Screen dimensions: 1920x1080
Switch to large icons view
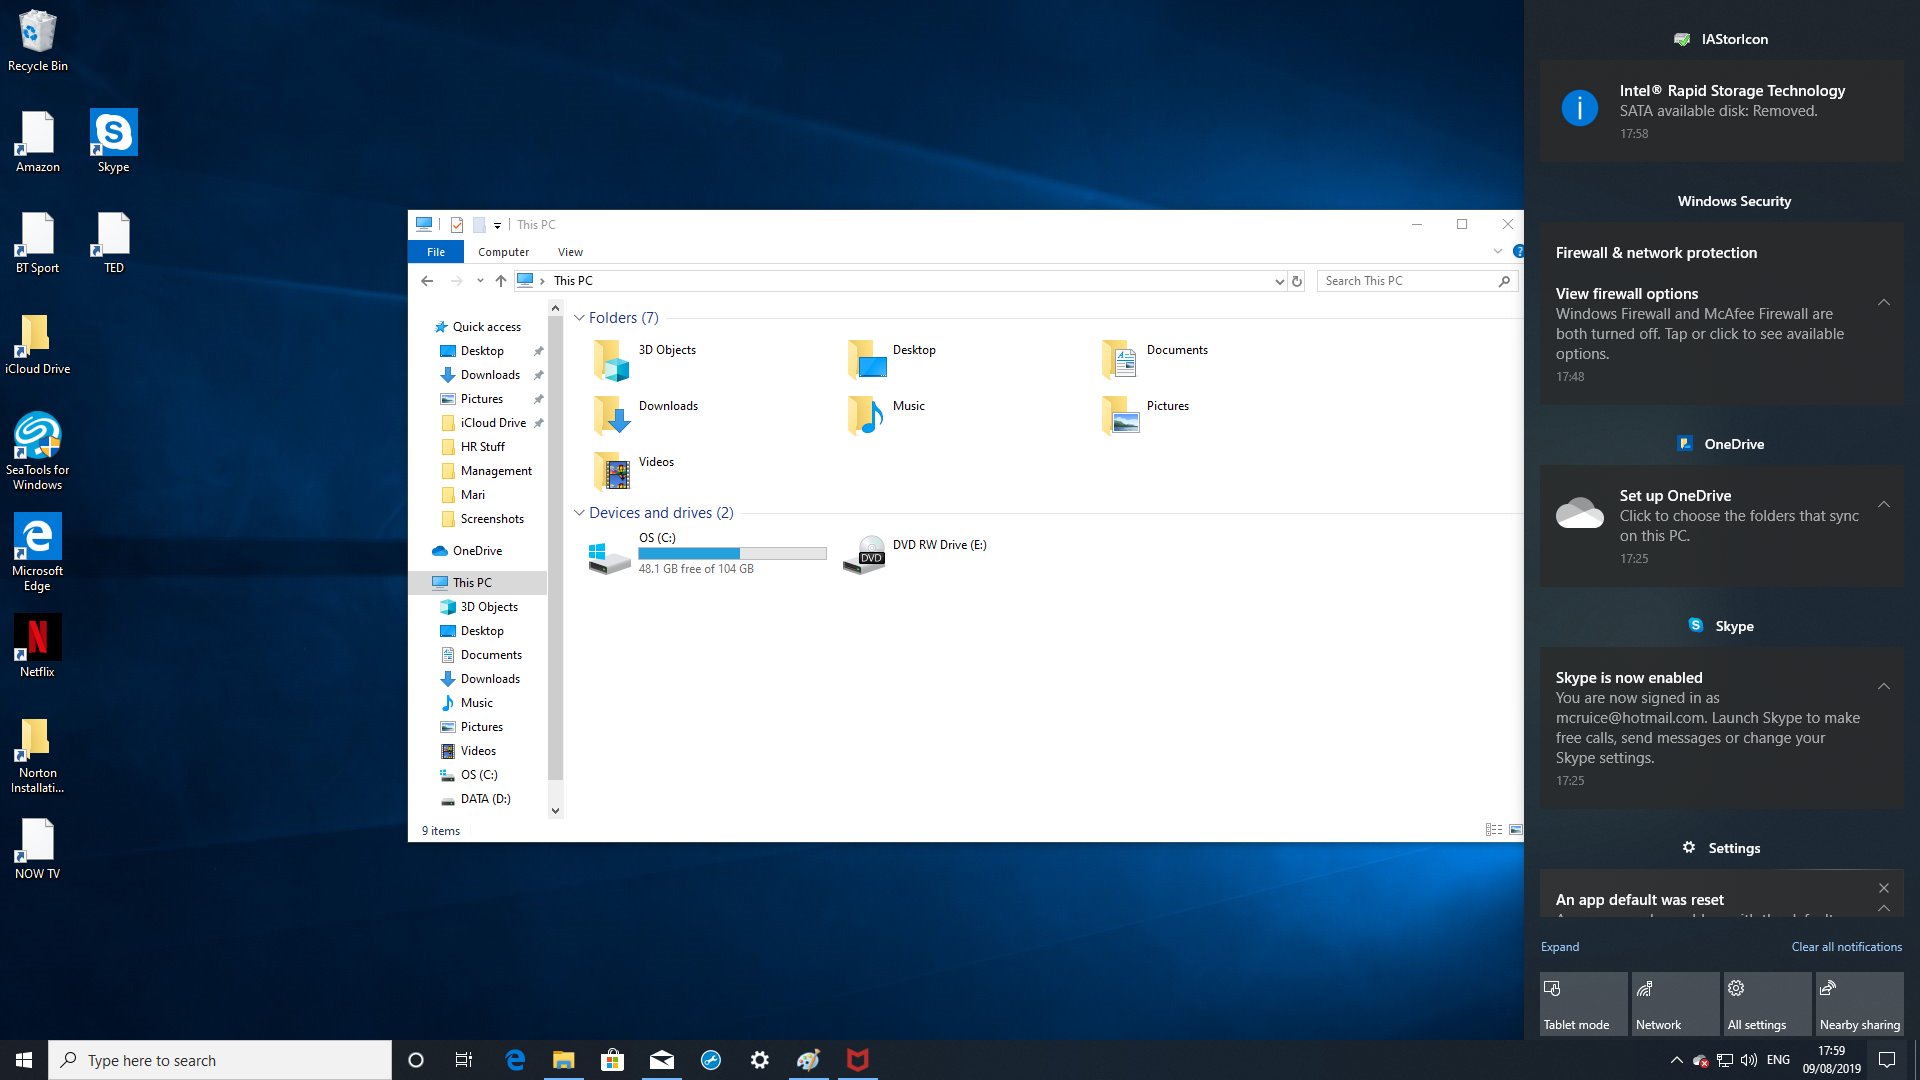(x=1516, y=830)
